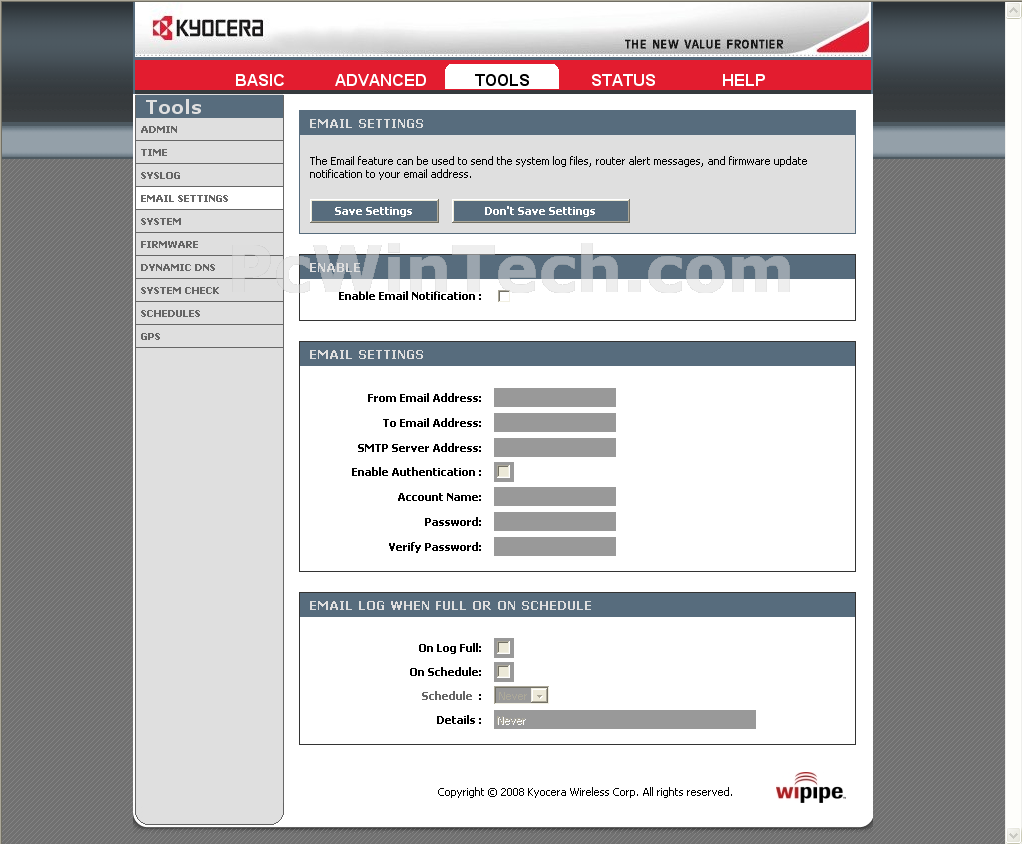Click the 'SMTP Server Address:' label
This screenshot has height=844, width=1022.
point(419,448)
